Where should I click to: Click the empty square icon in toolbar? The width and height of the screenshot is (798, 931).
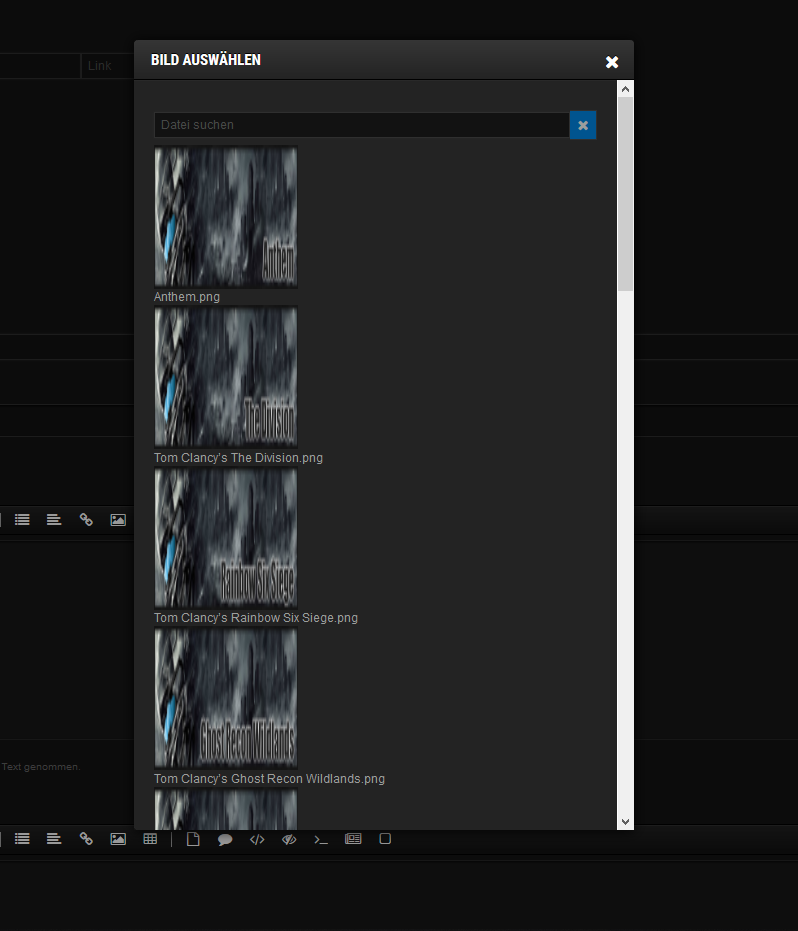point(385,840)
